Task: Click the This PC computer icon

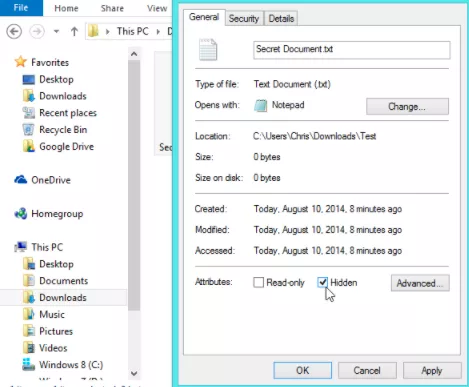Action: point(21,247)
